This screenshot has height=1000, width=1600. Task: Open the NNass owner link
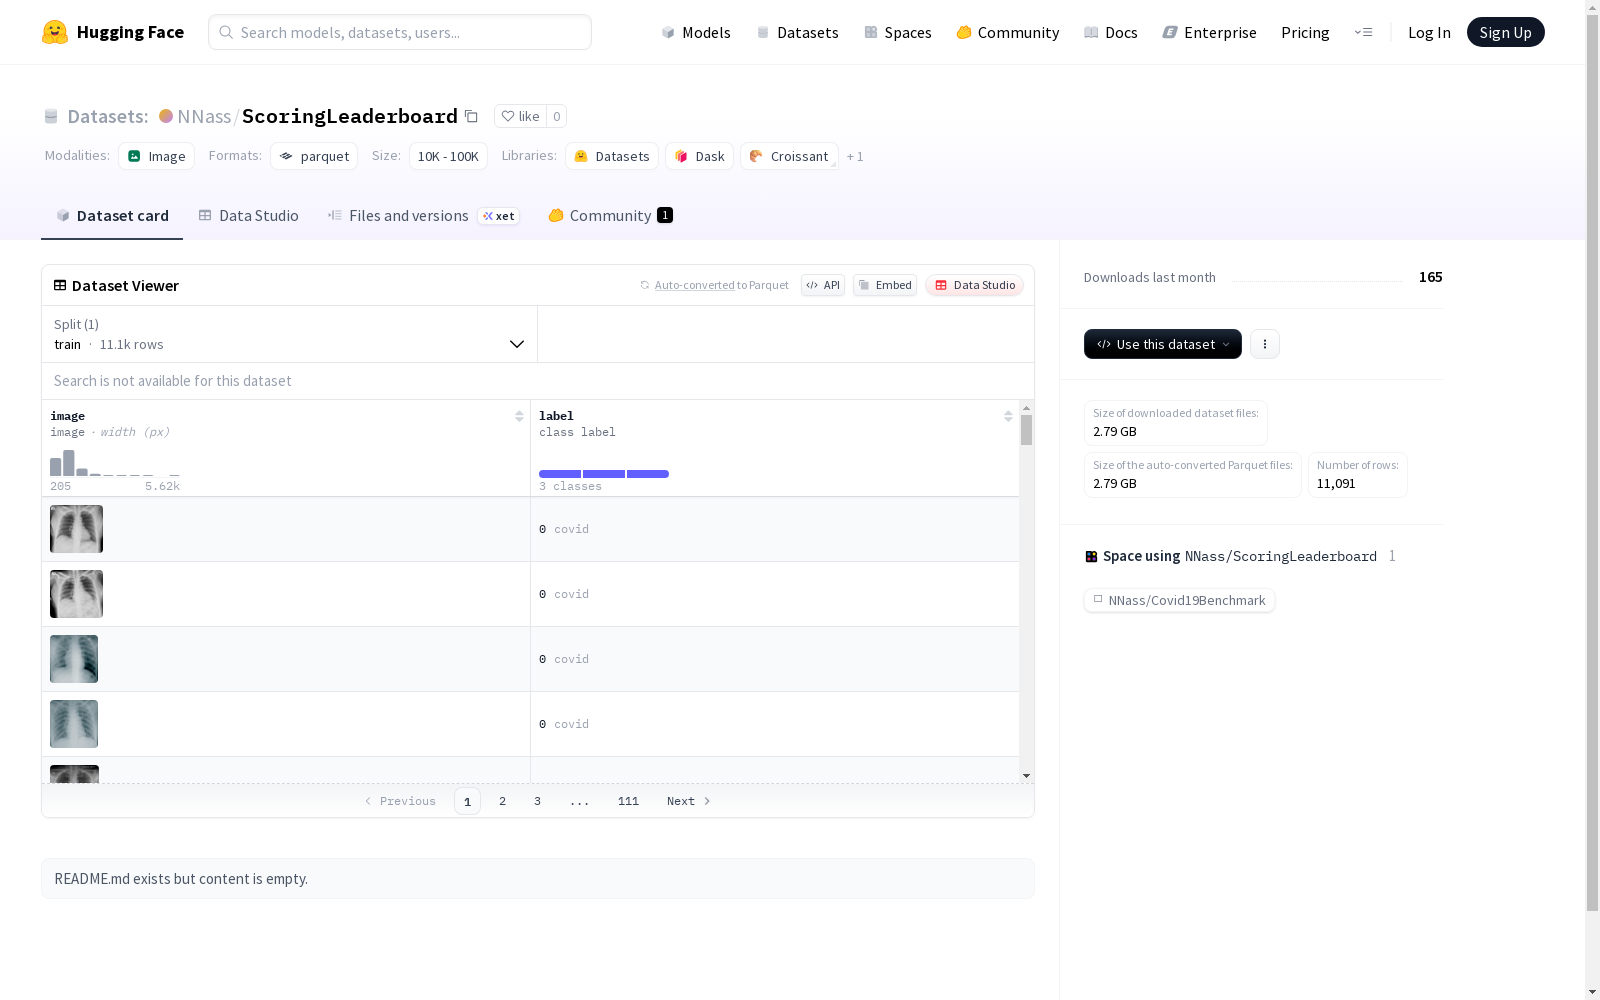pyautogui.click(x=204, y=116)
